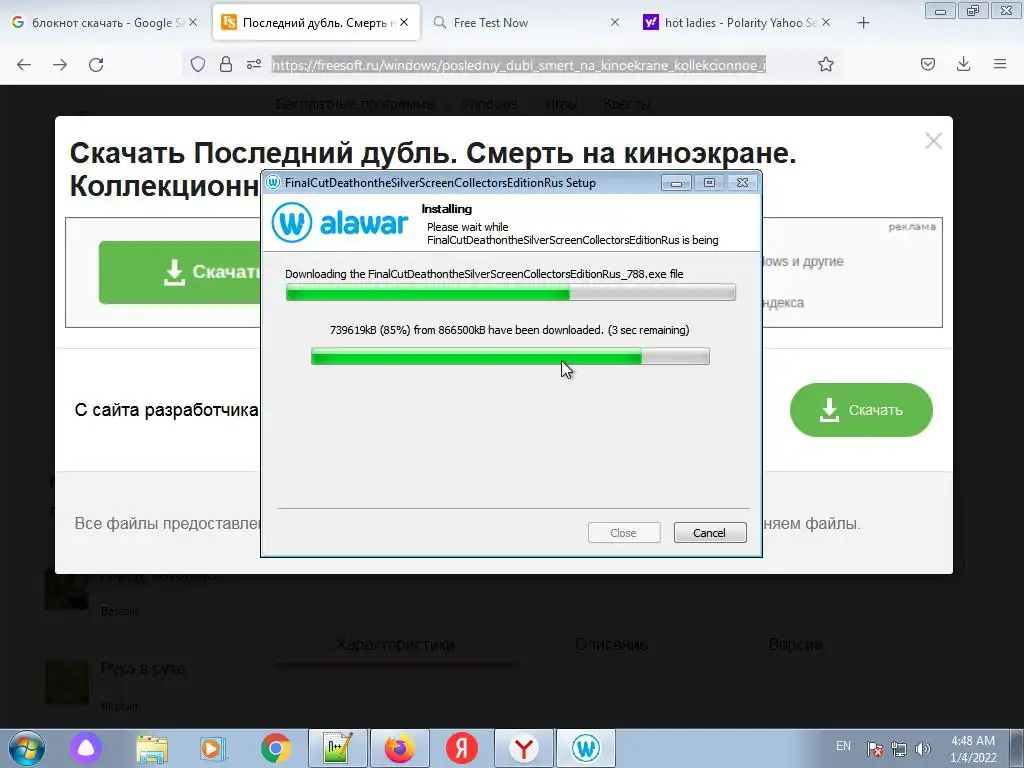The height and width of the screenshot is (768, 1024).
Task: Open a new browser tab
Action: (863, 23)
